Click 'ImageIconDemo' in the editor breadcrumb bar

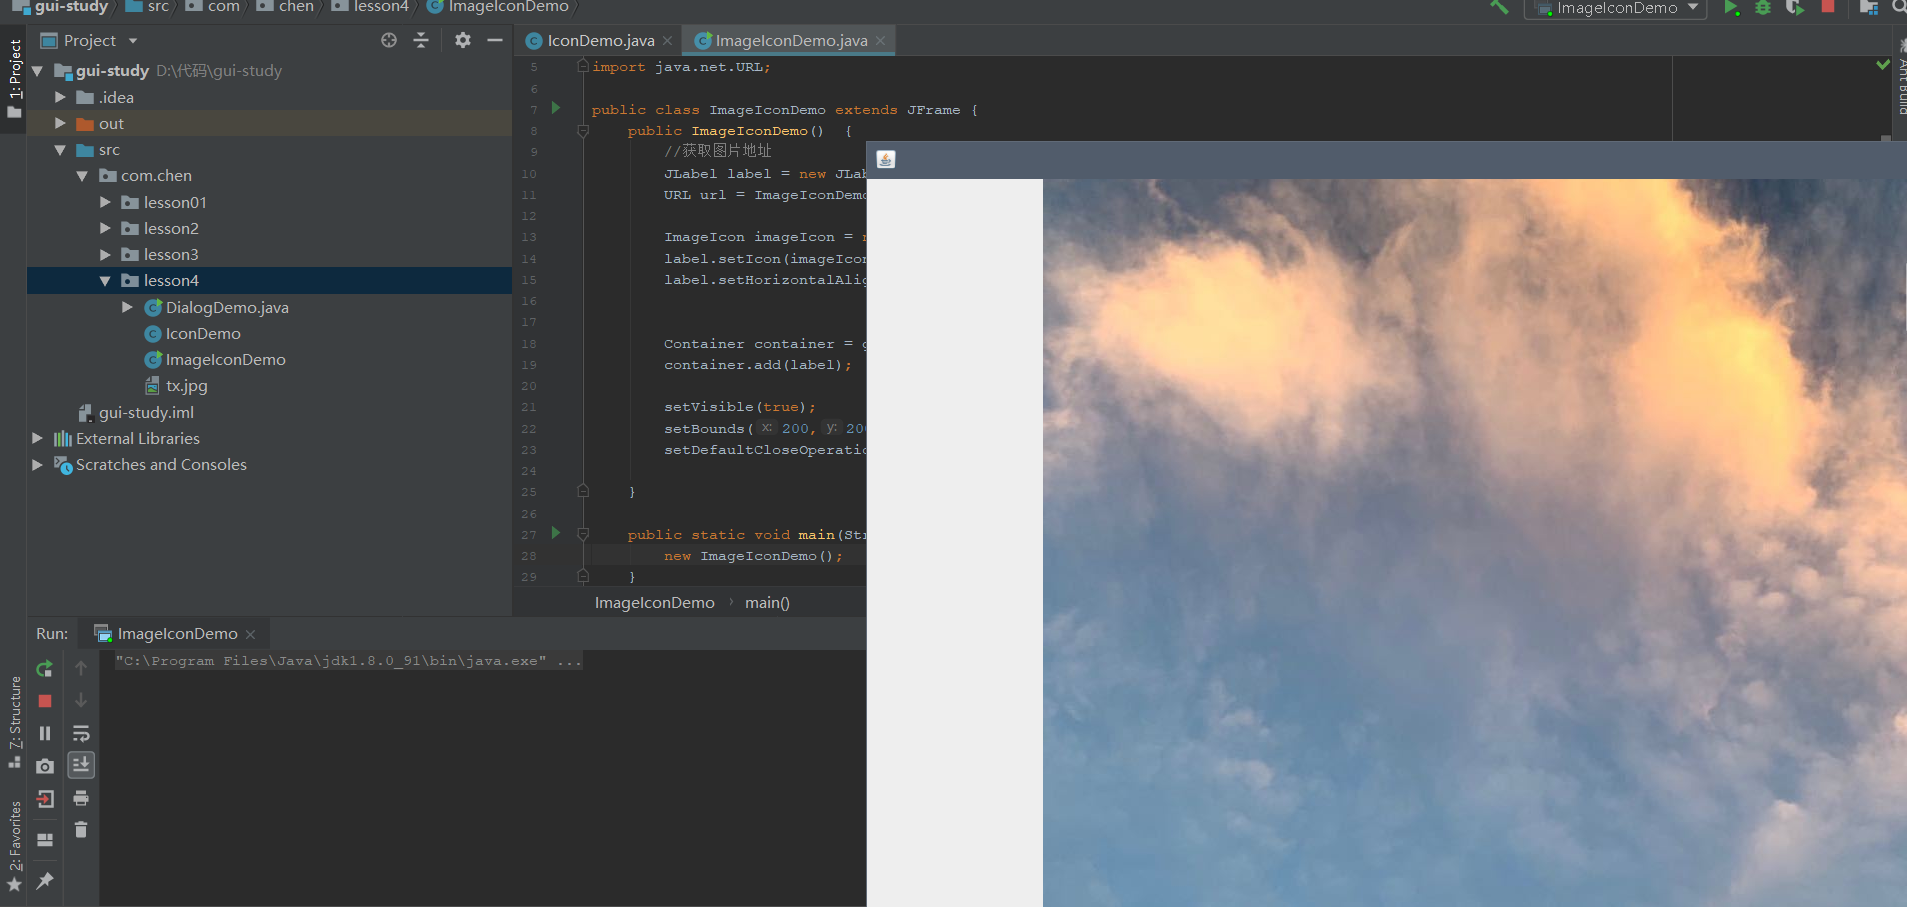654,603
